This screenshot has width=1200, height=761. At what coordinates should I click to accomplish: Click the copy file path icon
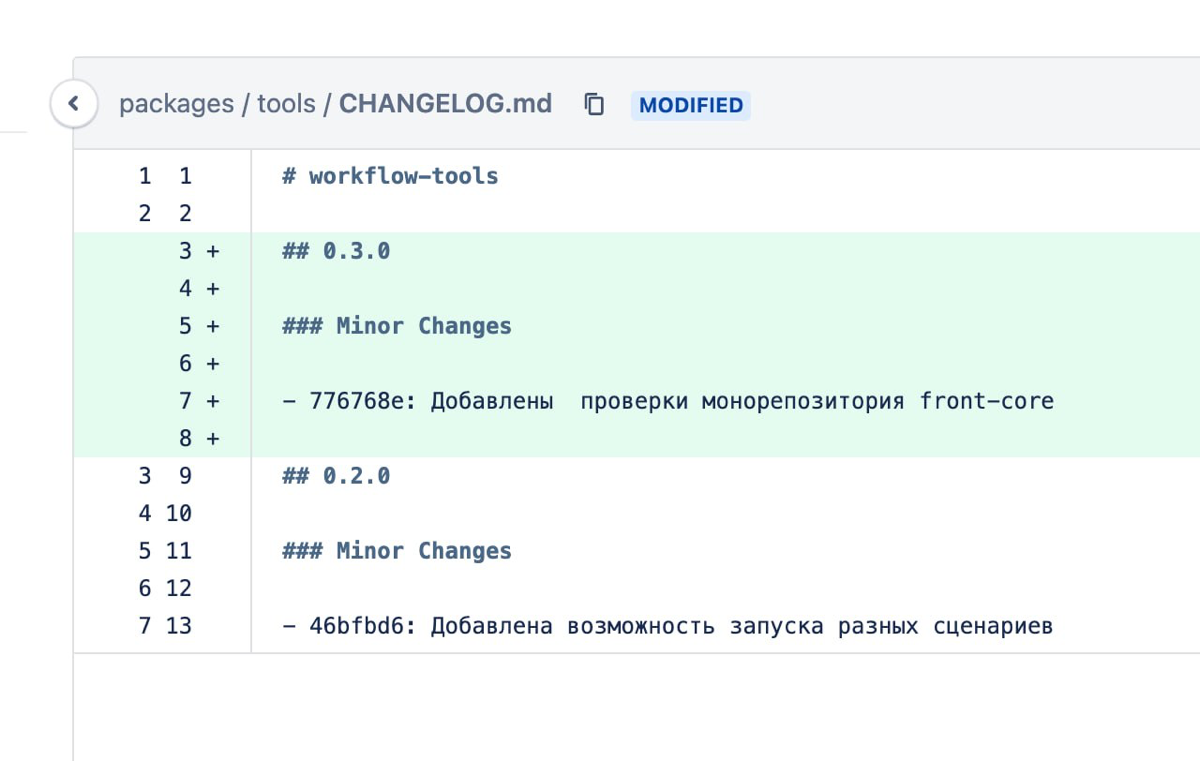pos(594,103)
